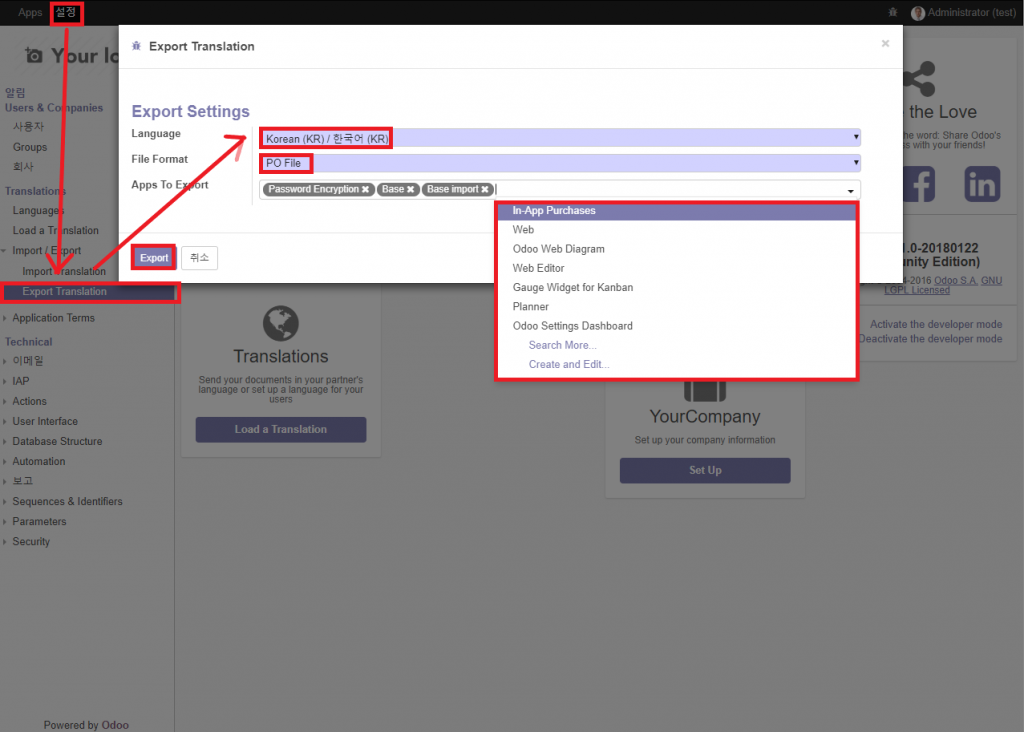Screen dimensions: 1024x732
Task: Click the globe Translations icon
Action: [281, 323]
